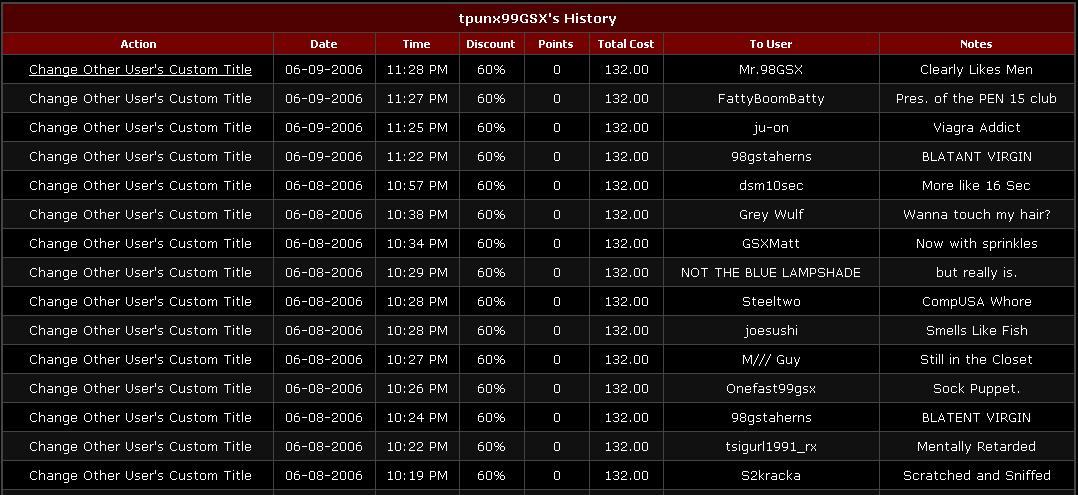The image size is (1078, 495).
Task: Select the GSXMatt user cell
Action: [x=771, y=244]
